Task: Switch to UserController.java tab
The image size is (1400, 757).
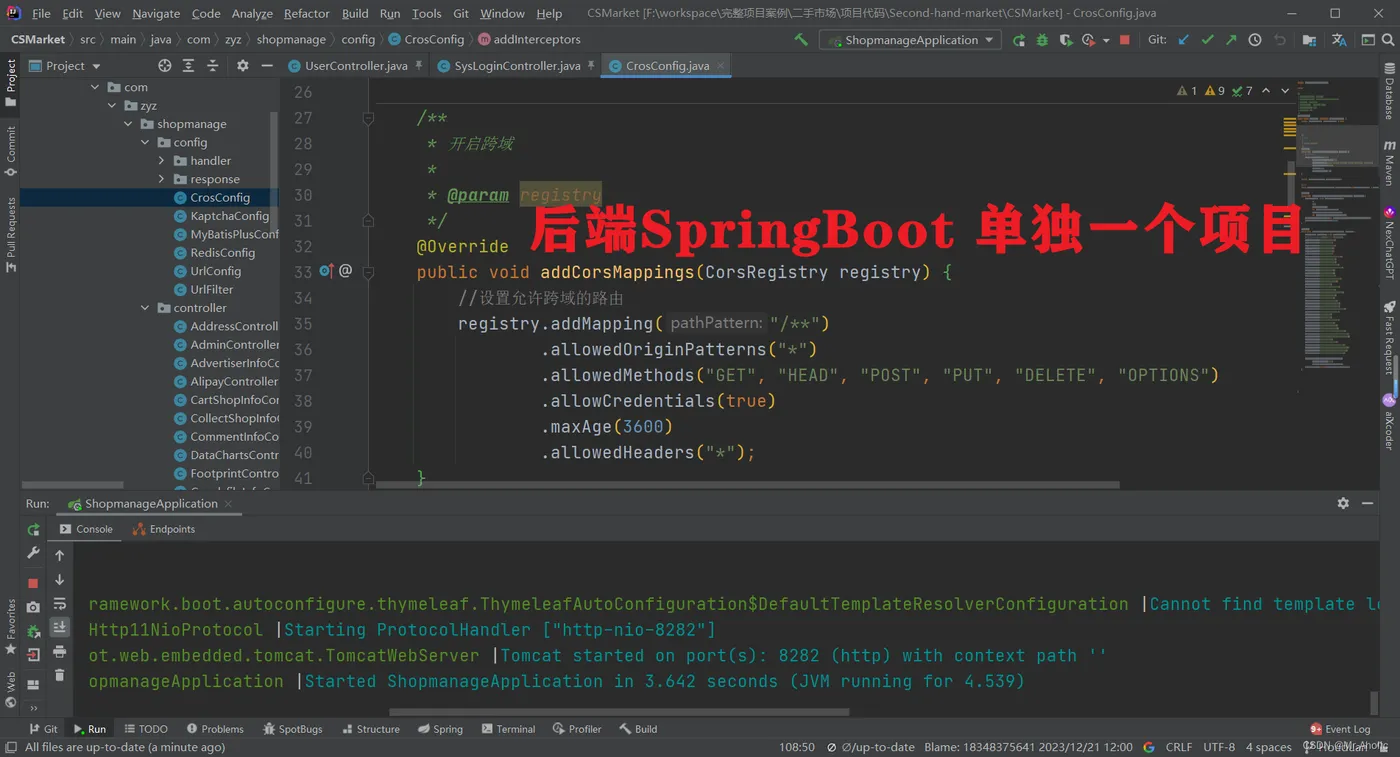Action: (356, 65)
